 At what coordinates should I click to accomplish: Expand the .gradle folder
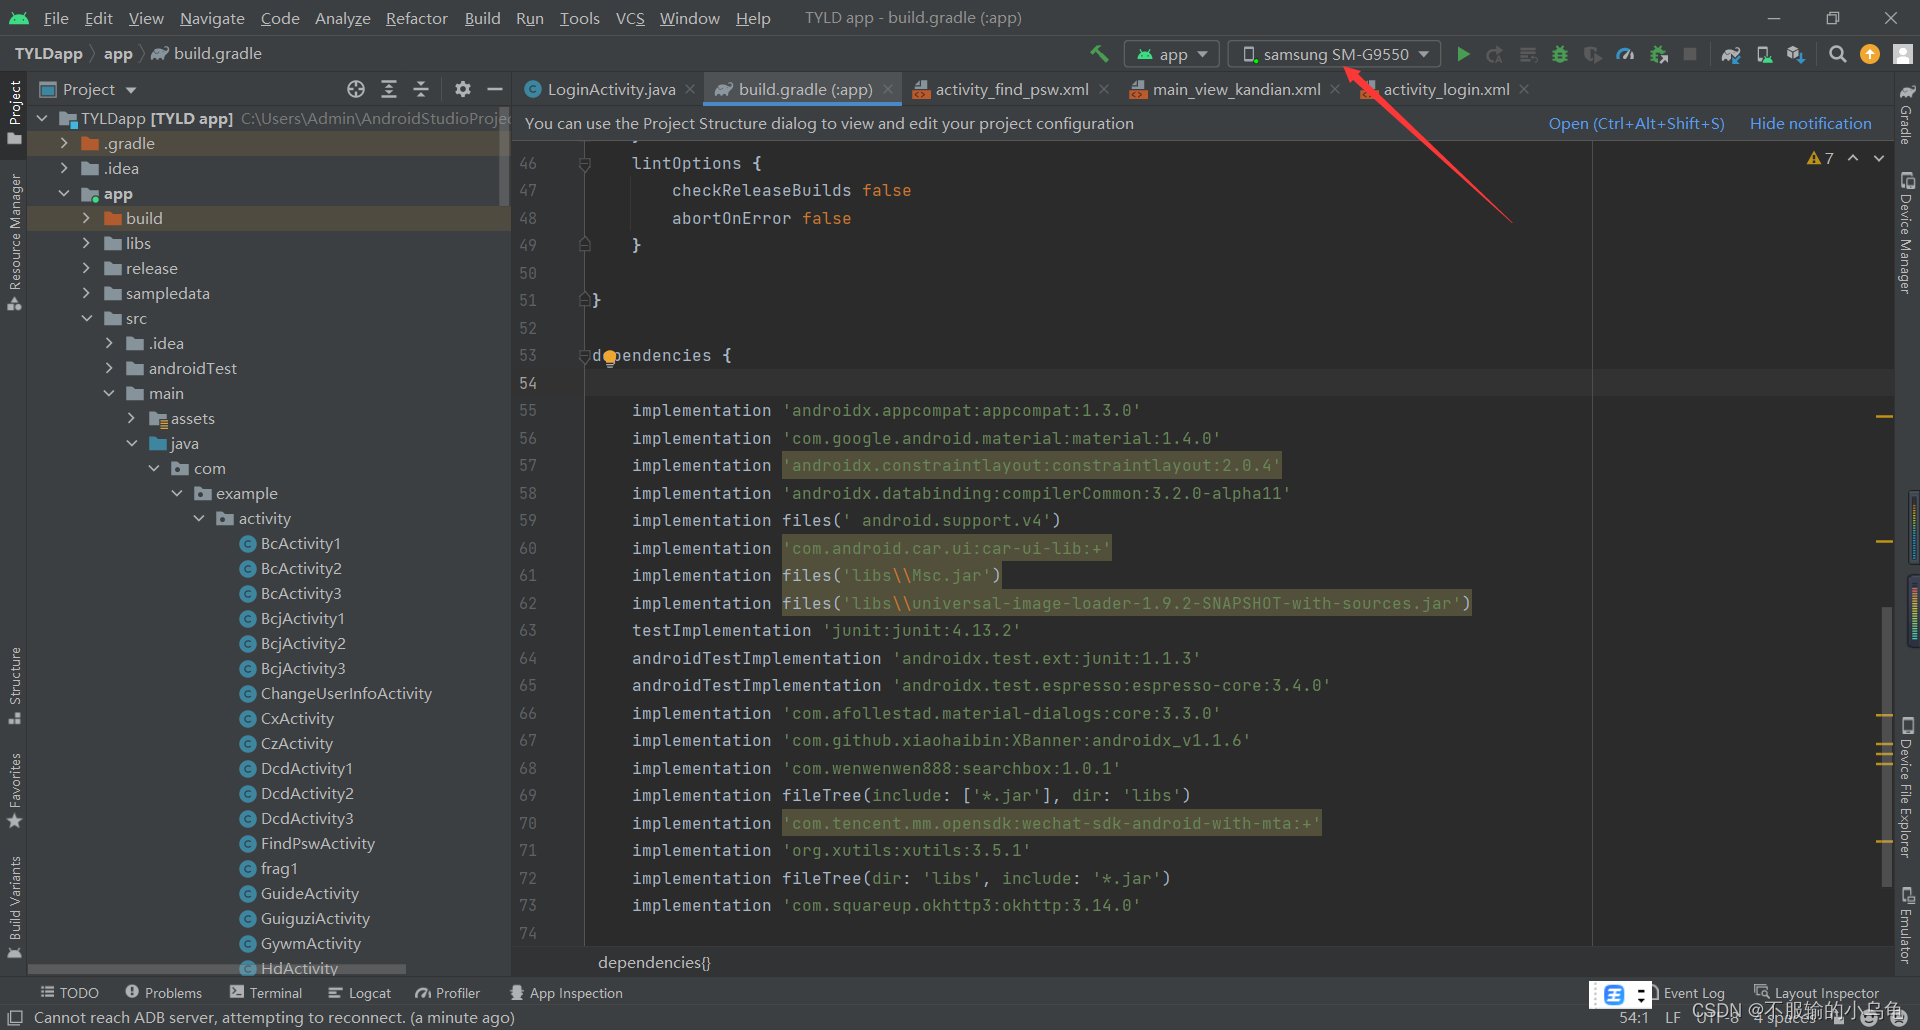click(64, 143)
